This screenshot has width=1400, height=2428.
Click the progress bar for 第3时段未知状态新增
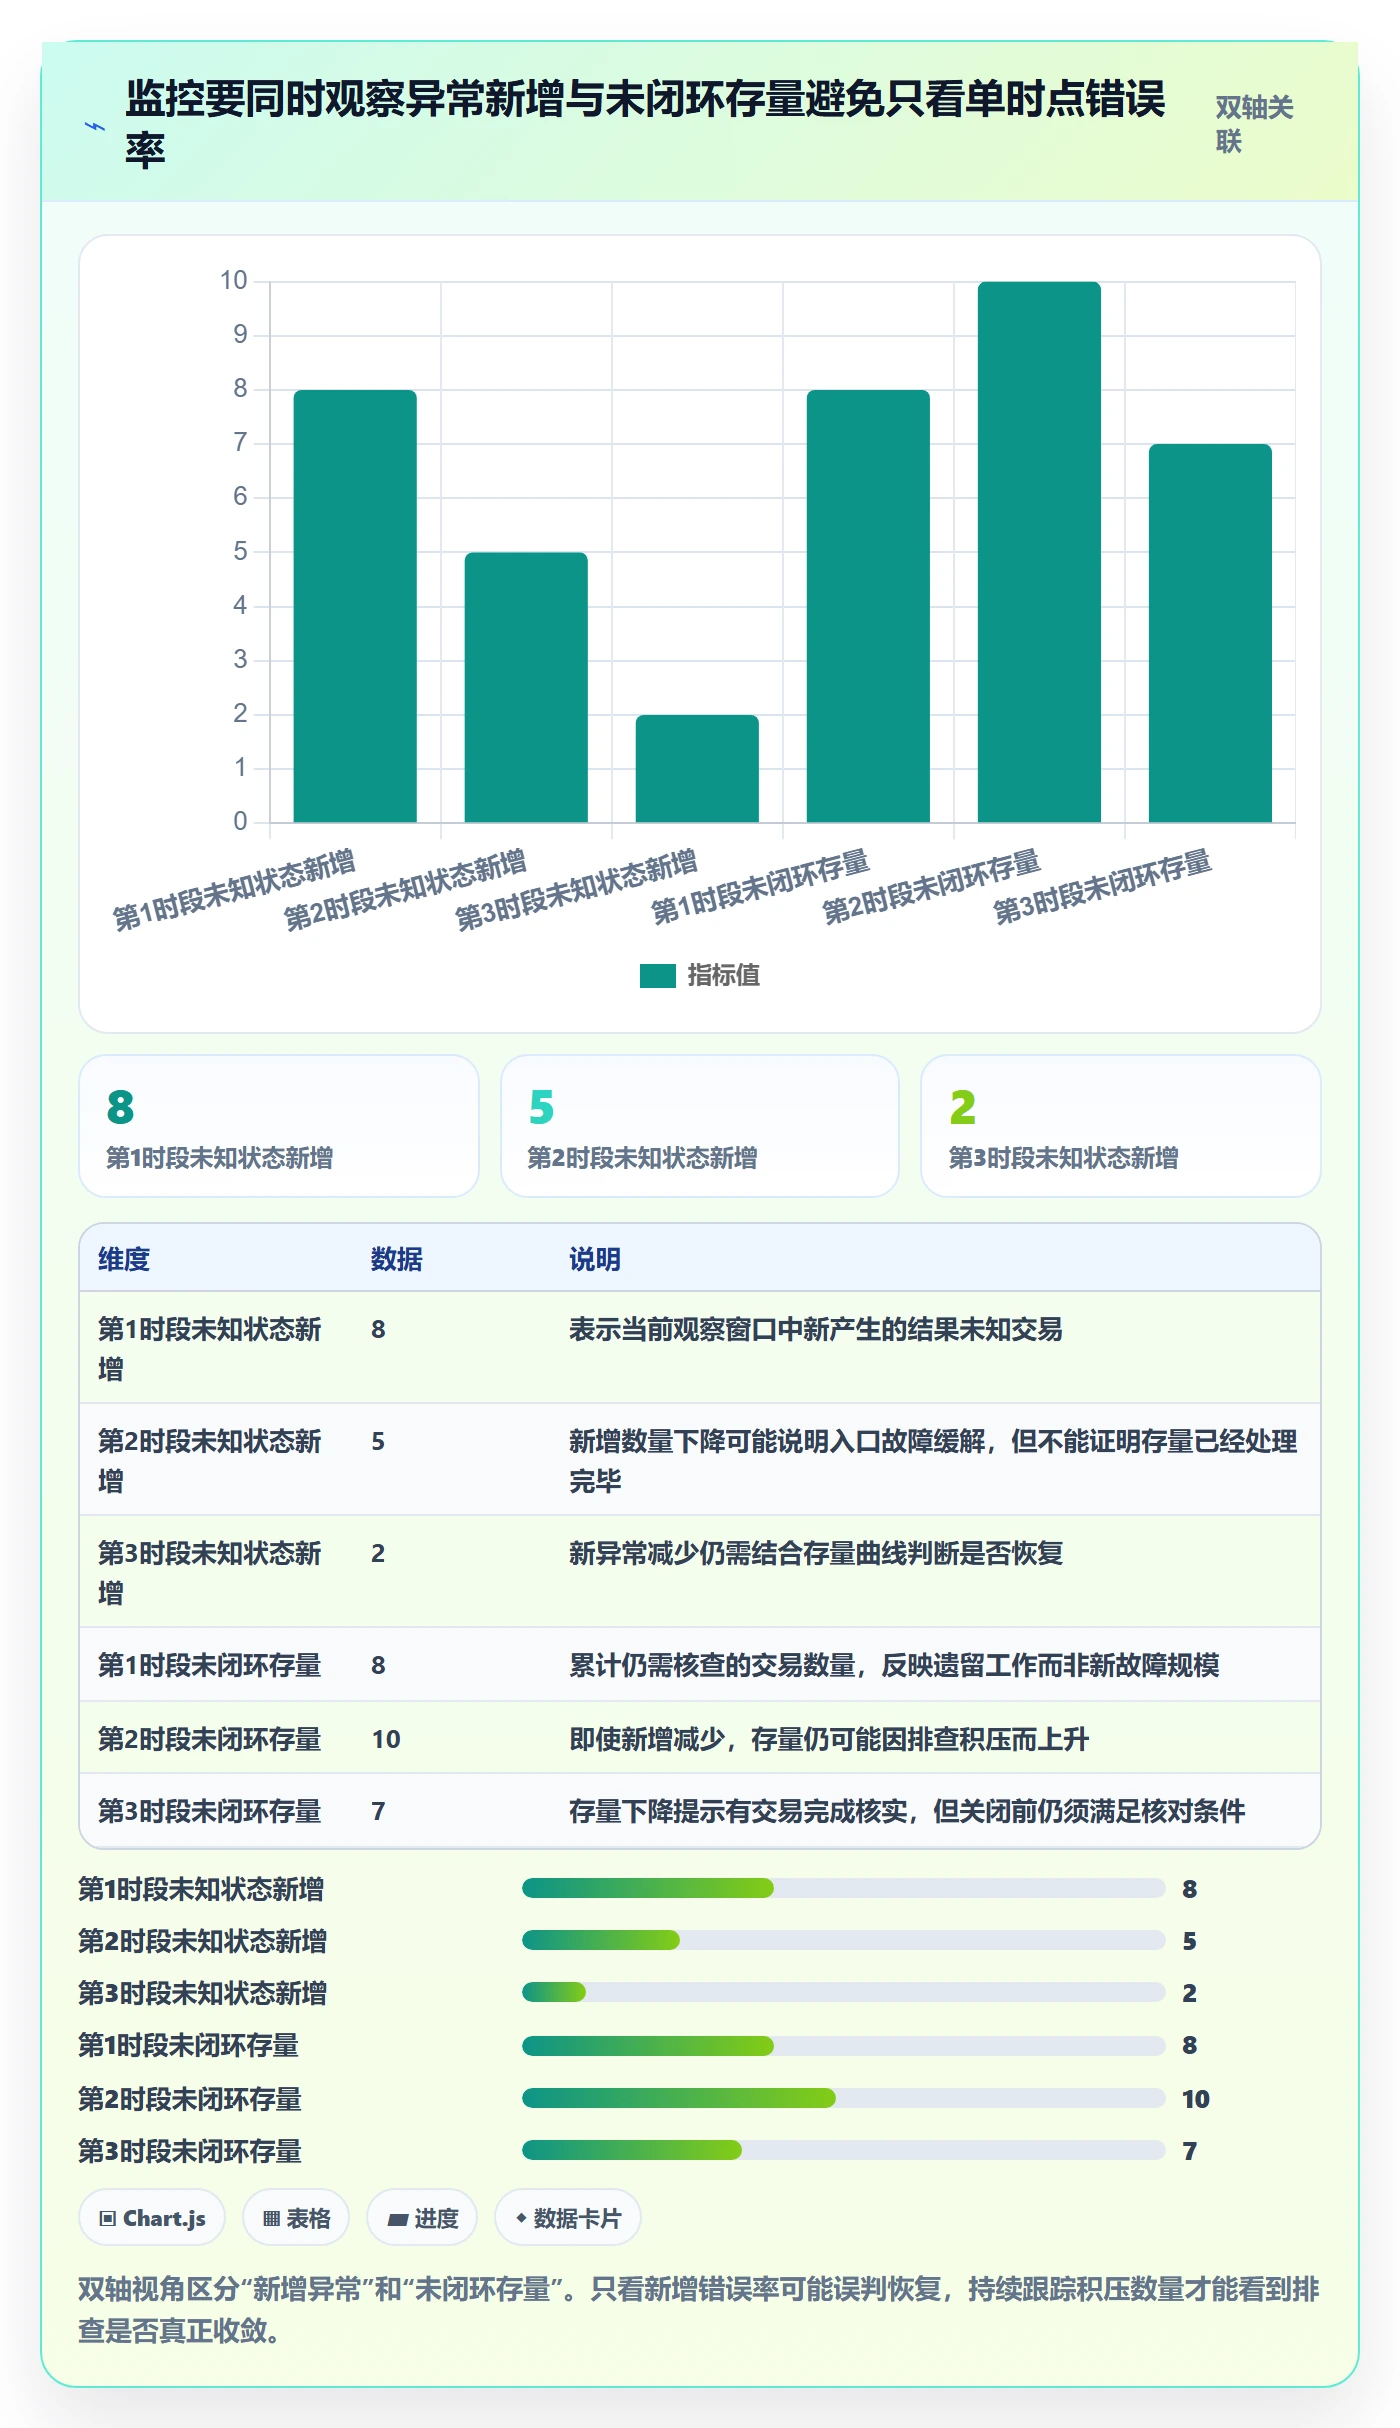coord(843,1992)
